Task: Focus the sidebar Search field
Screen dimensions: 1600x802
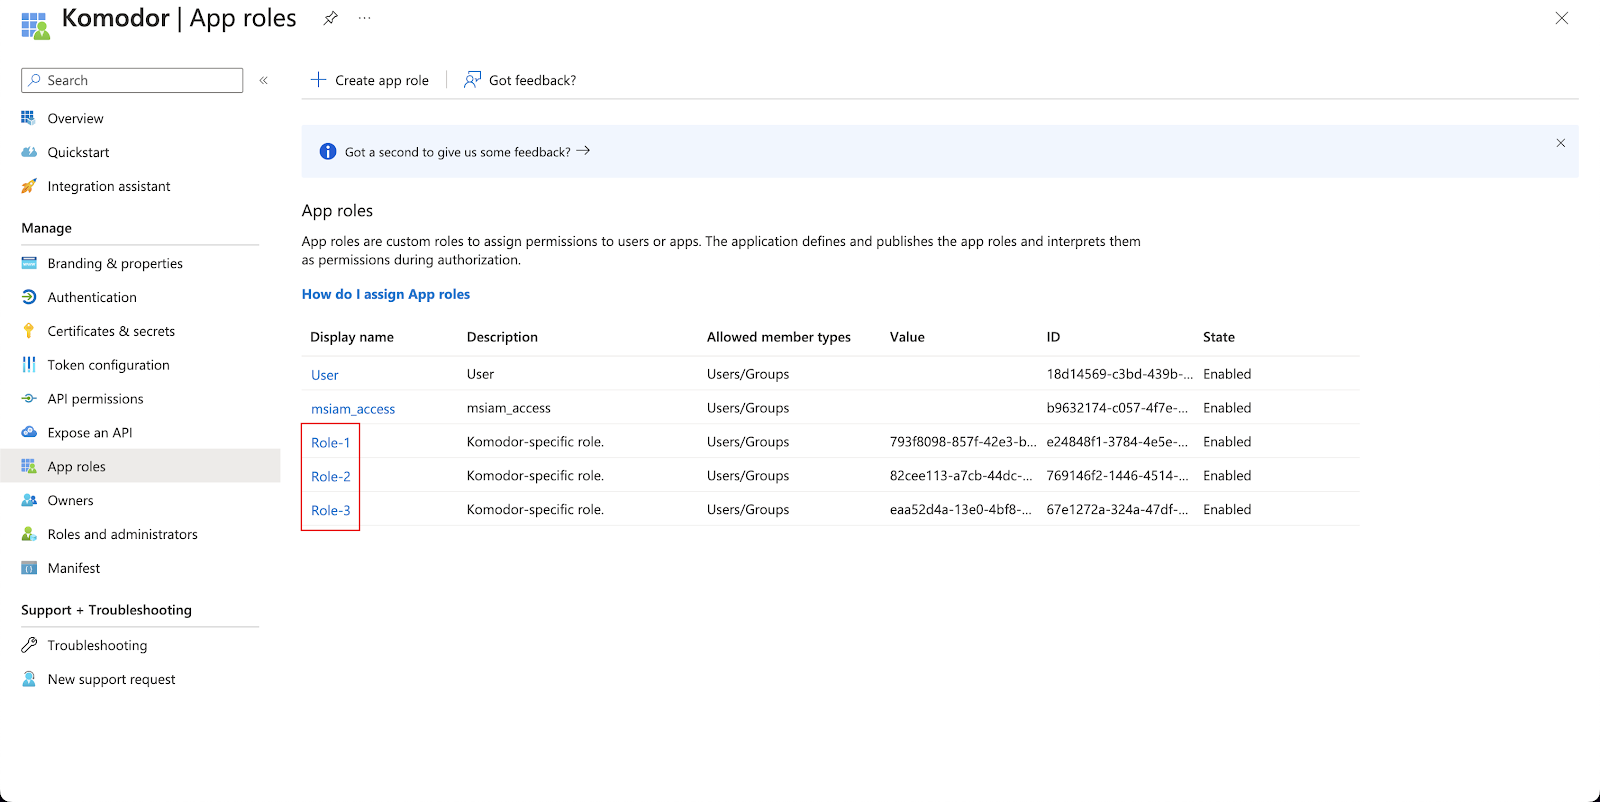Action: (x=132, y=80)
